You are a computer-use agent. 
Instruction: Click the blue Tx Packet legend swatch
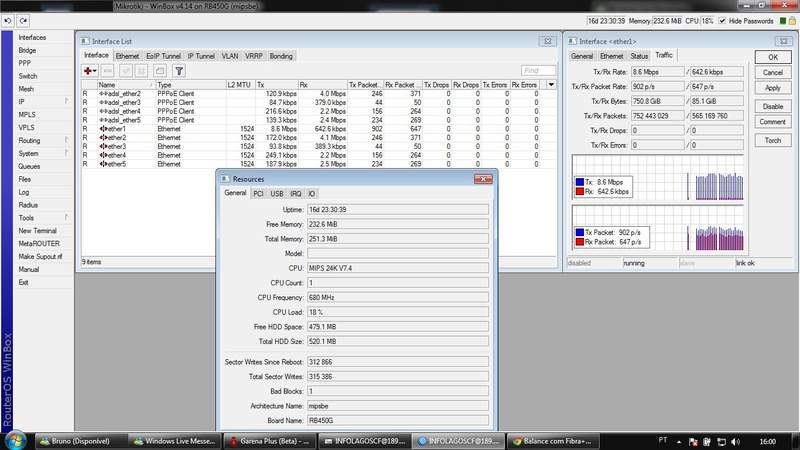coord(580,233)
